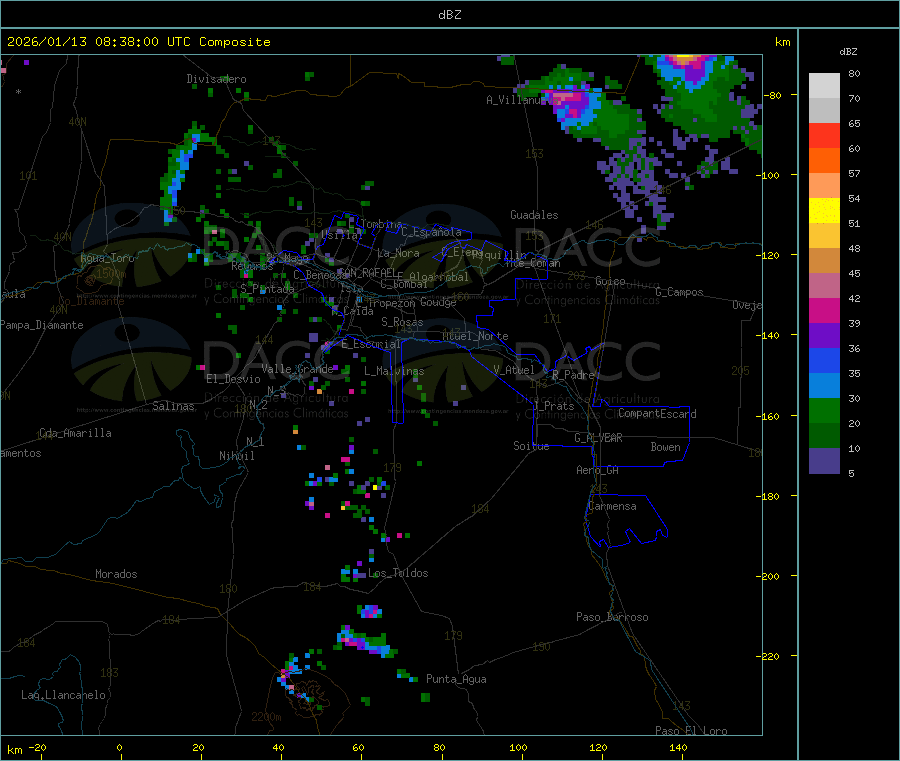Click the '140' tick on the bottom axis

(678, 747)
